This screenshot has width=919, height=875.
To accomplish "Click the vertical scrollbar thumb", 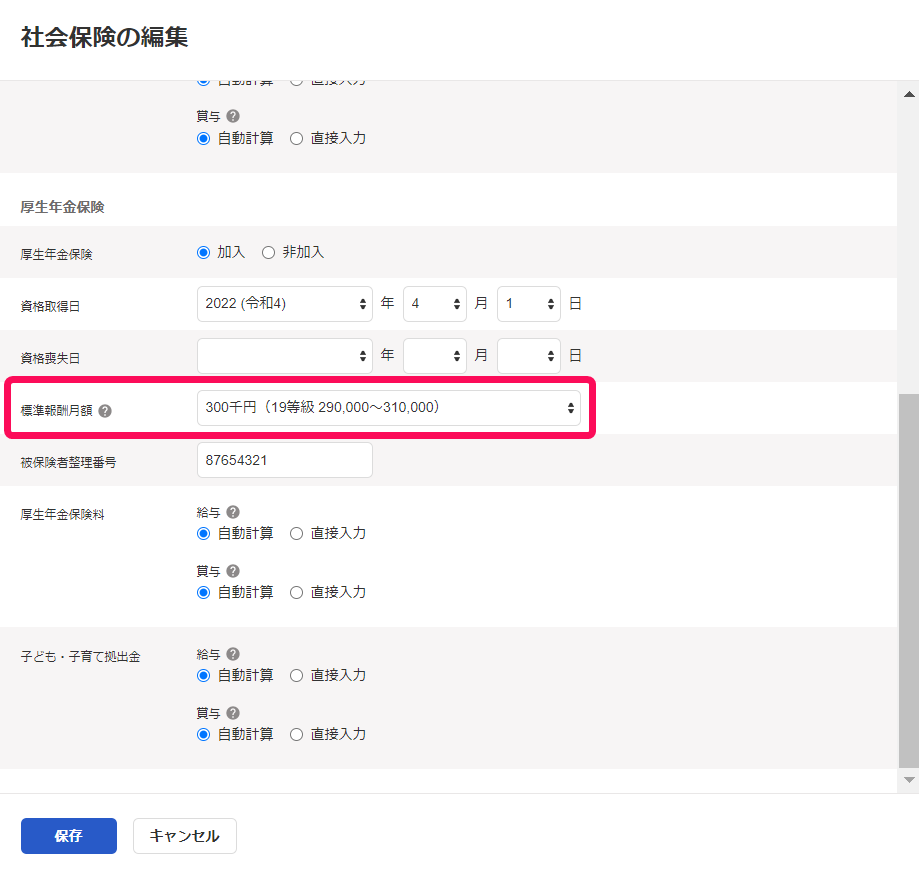I will (x=908, y=580).
